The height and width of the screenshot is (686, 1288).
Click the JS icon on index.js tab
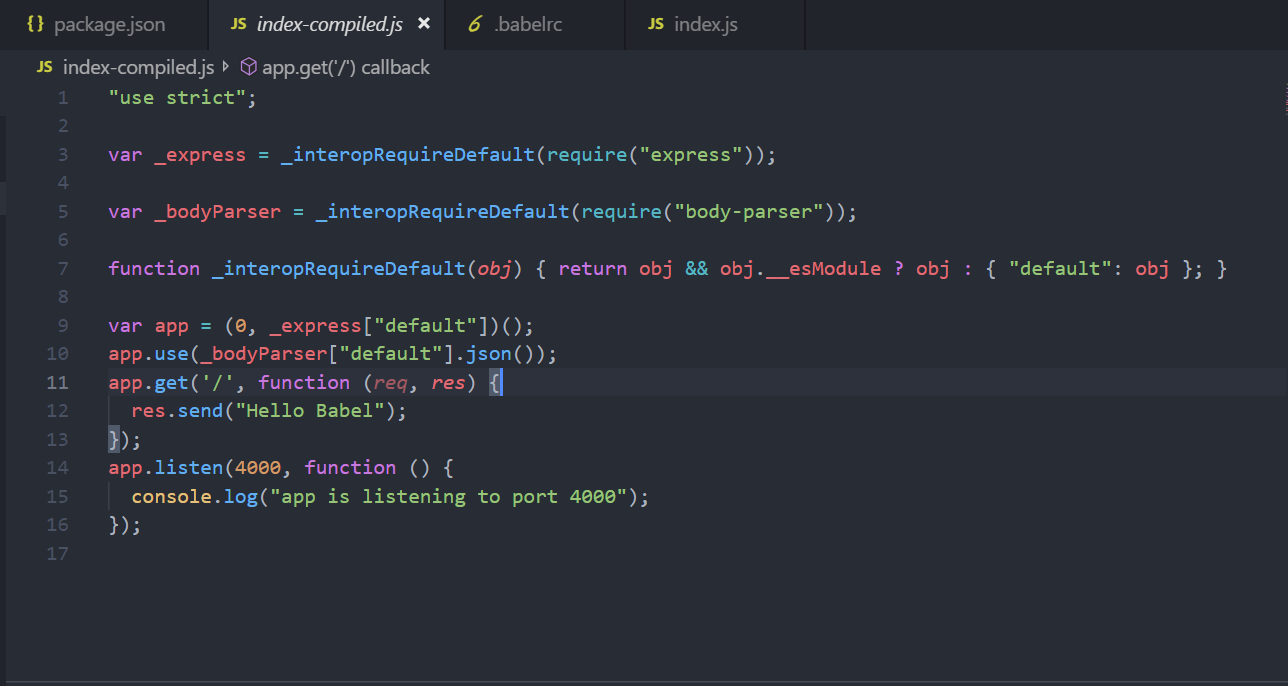655,24
